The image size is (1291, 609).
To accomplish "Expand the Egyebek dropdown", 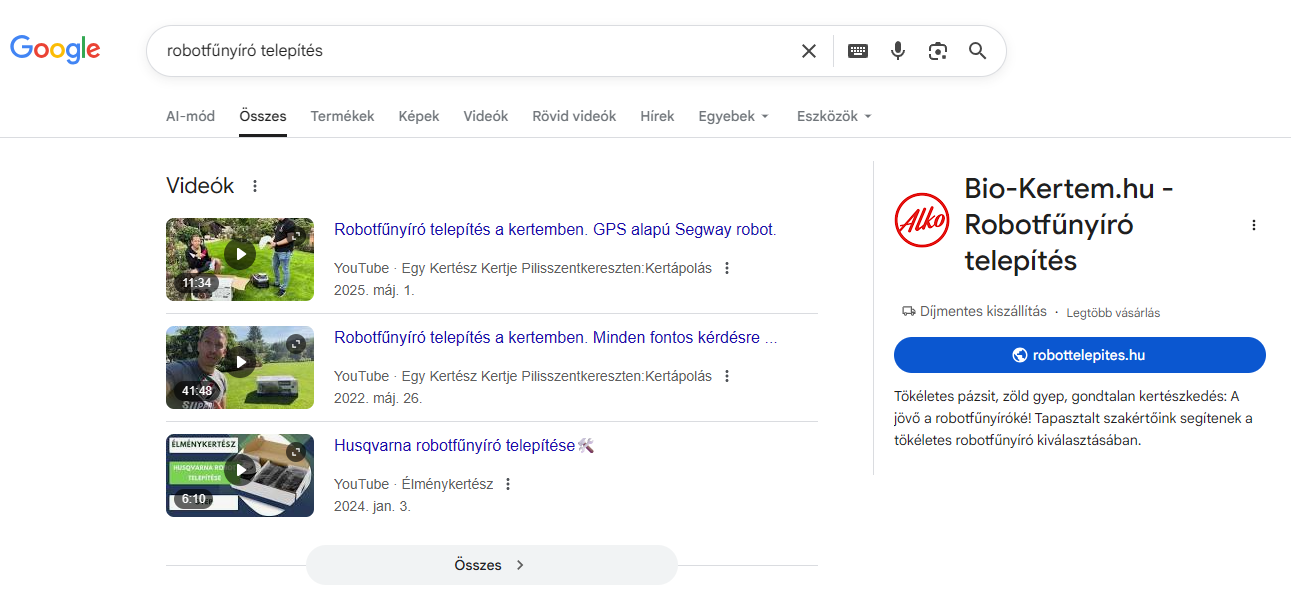I will [734, 116].
